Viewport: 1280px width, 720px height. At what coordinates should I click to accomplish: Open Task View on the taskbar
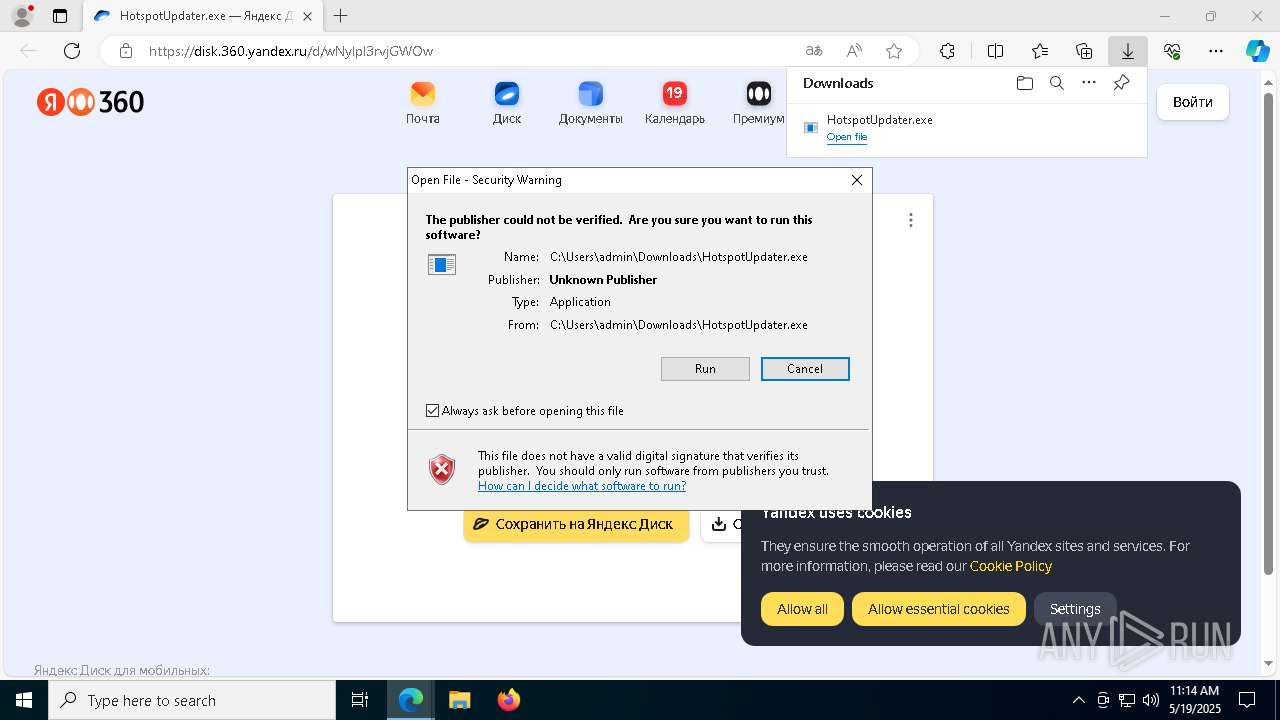(x=360, y=700)
